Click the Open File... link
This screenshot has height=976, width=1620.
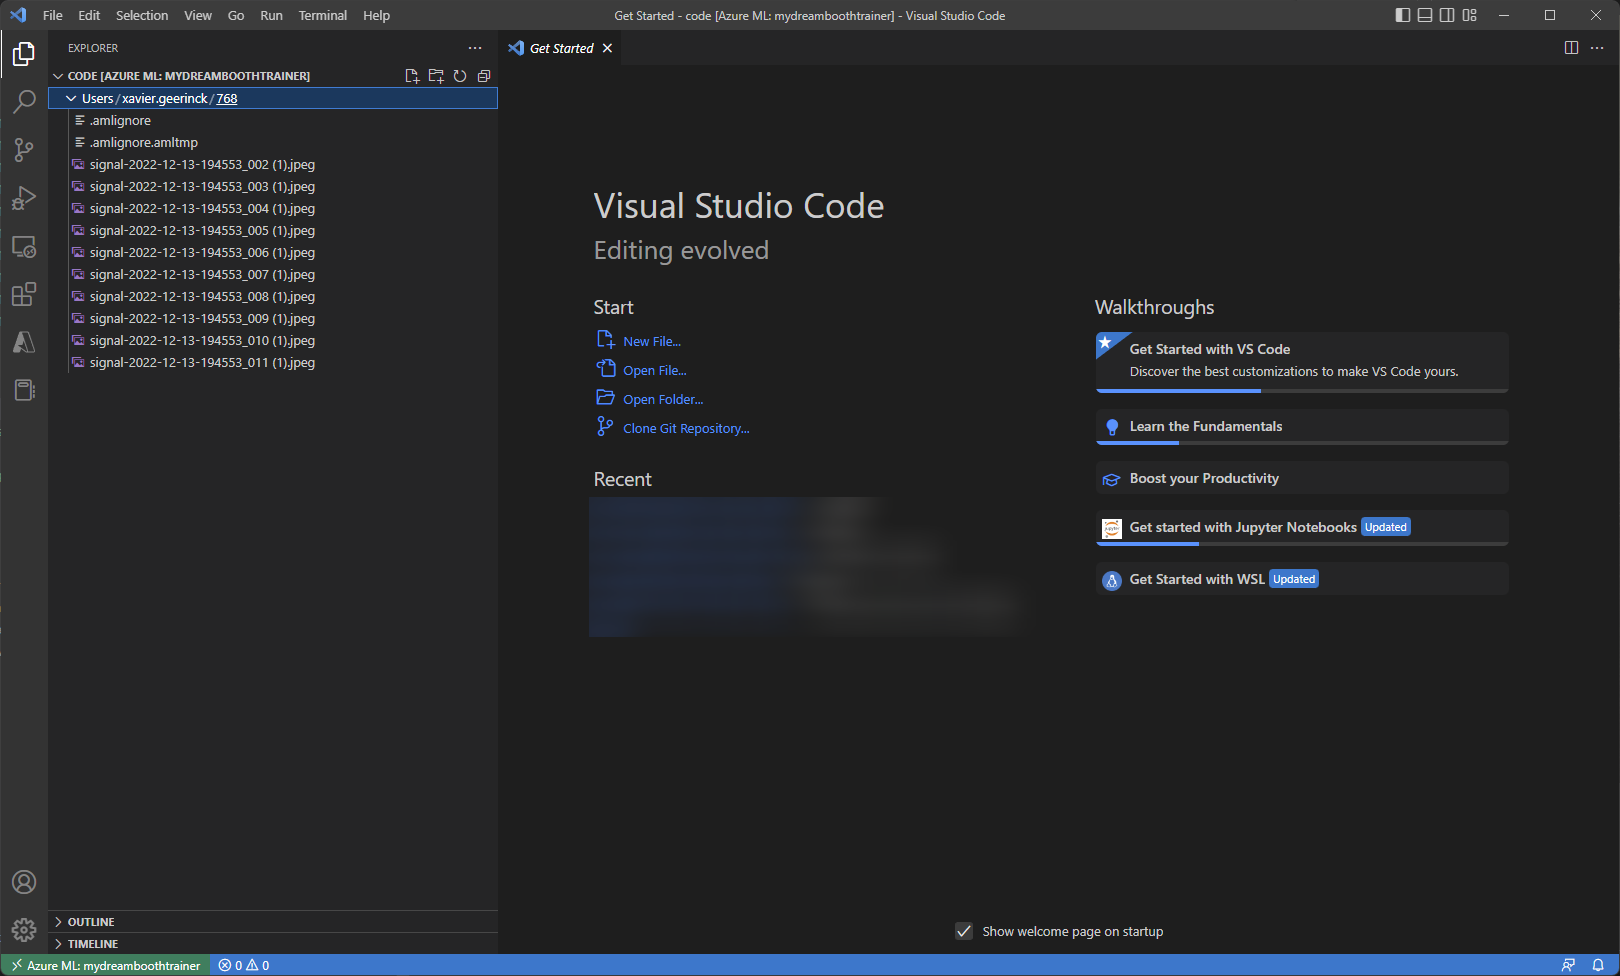click(x=655, y=370)
